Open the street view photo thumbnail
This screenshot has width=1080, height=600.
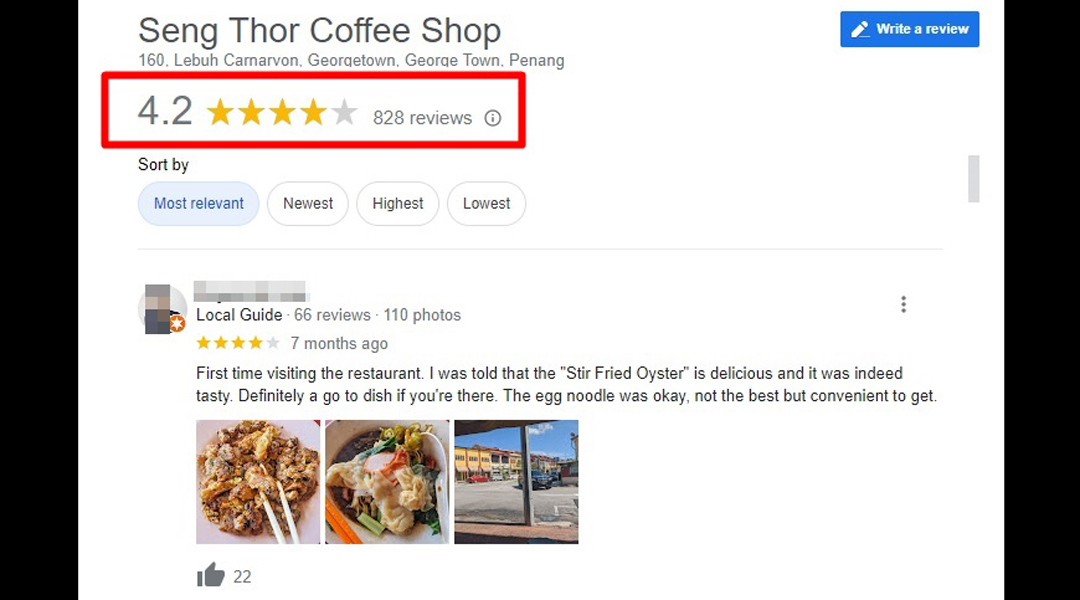click(516, 482)
